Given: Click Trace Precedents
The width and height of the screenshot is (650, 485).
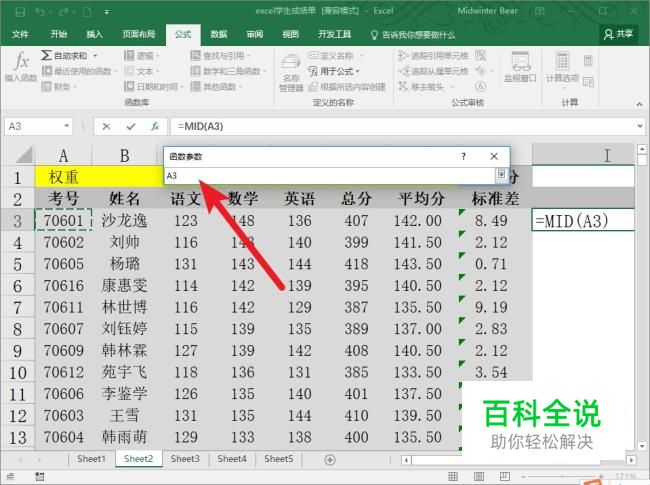Looking at the screenshot, I should point(433,56).
